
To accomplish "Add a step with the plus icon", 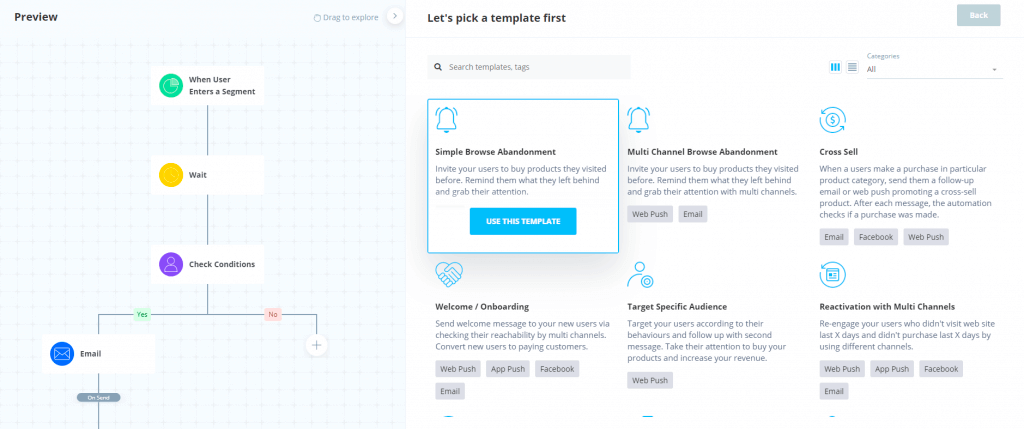I will coord(316,345).
